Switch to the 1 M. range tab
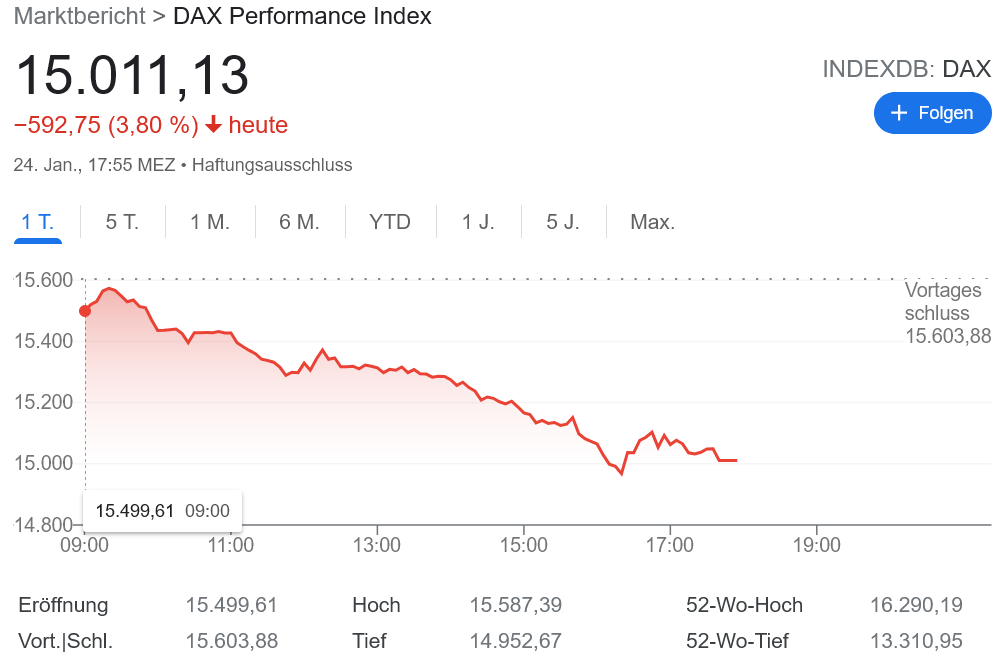The image size is (1000, 665). pyautogui.click(x=210, y=222)
